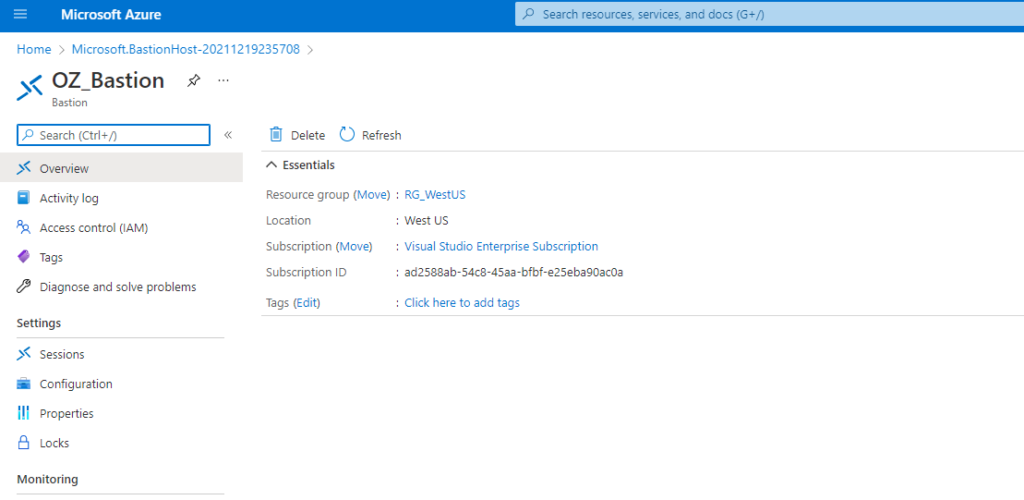
Task: Click Edit next to Tags
Action: tap(306, 303)
